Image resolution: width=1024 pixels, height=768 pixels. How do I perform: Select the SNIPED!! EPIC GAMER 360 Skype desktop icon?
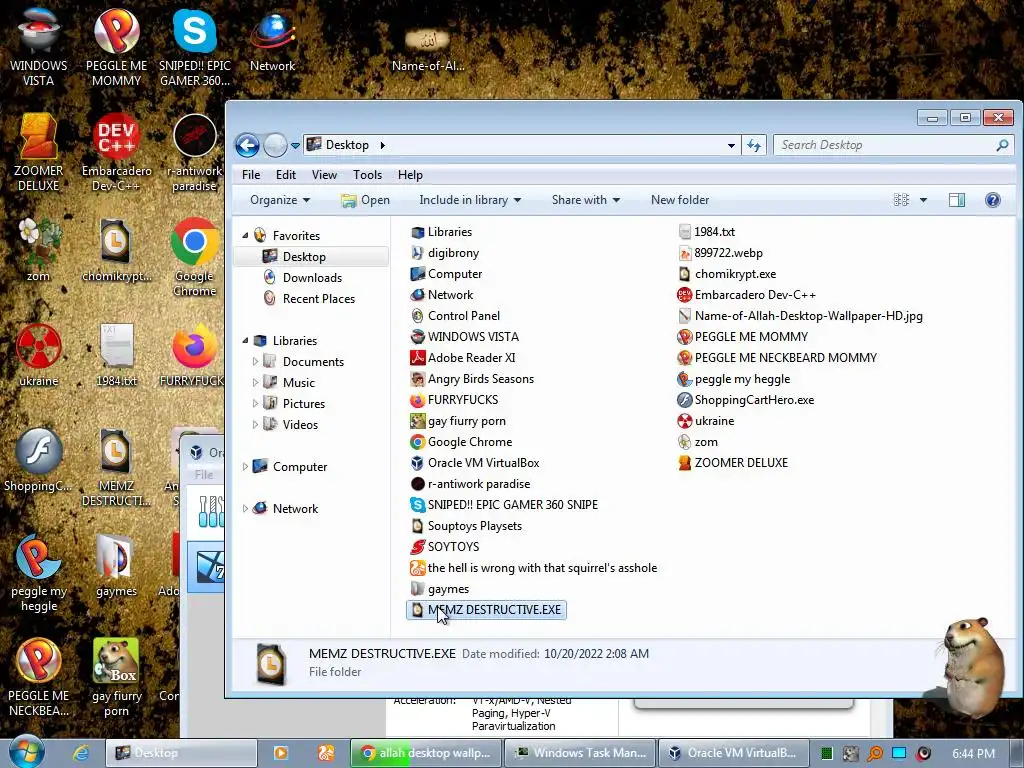195,47
